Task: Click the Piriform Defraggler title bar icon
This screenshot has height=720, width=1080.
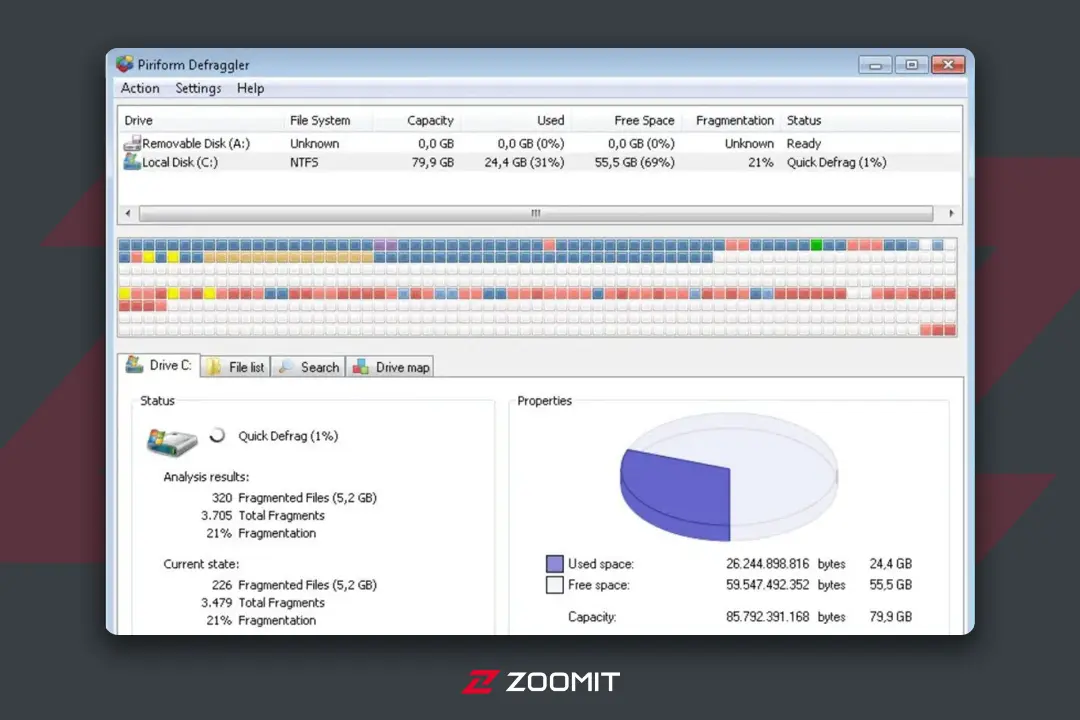Action: tap(125, 64)
